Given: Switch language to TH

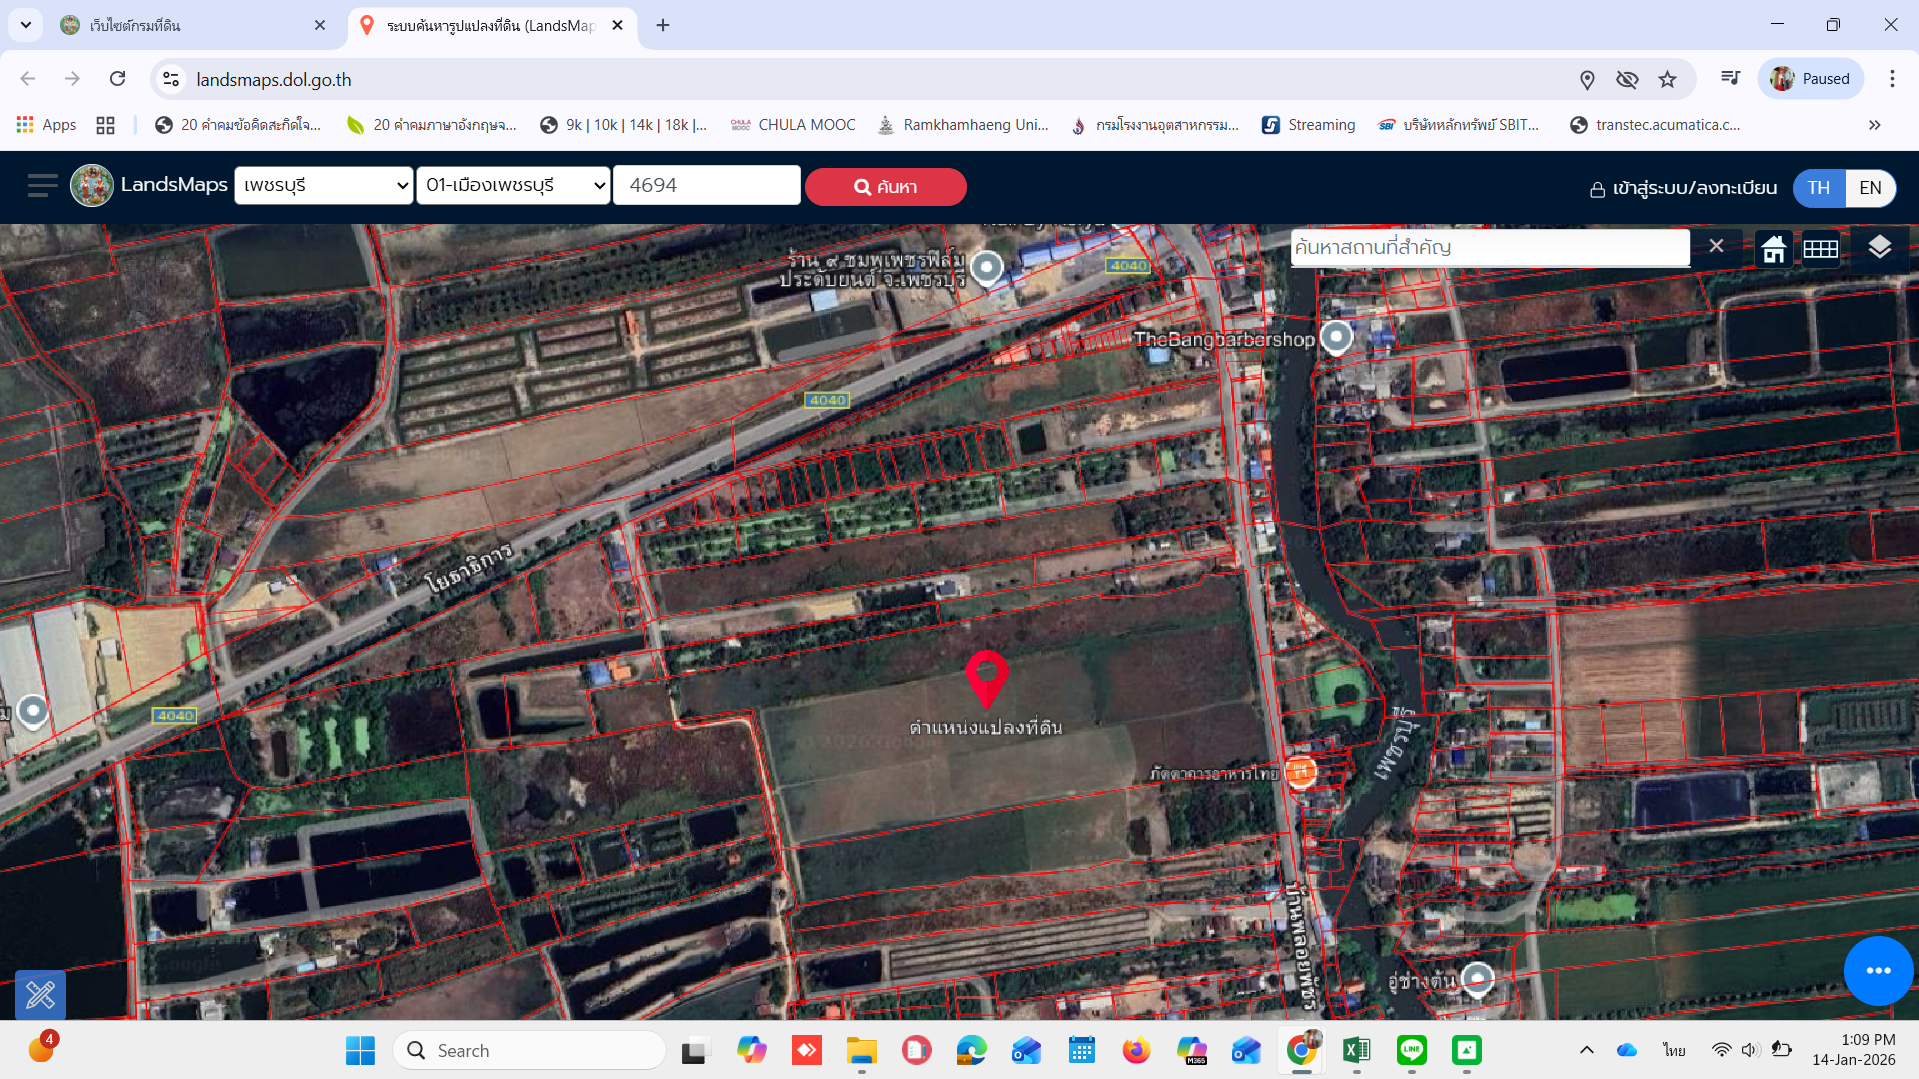Looking at the screenshot, I should click(1818, 188).
